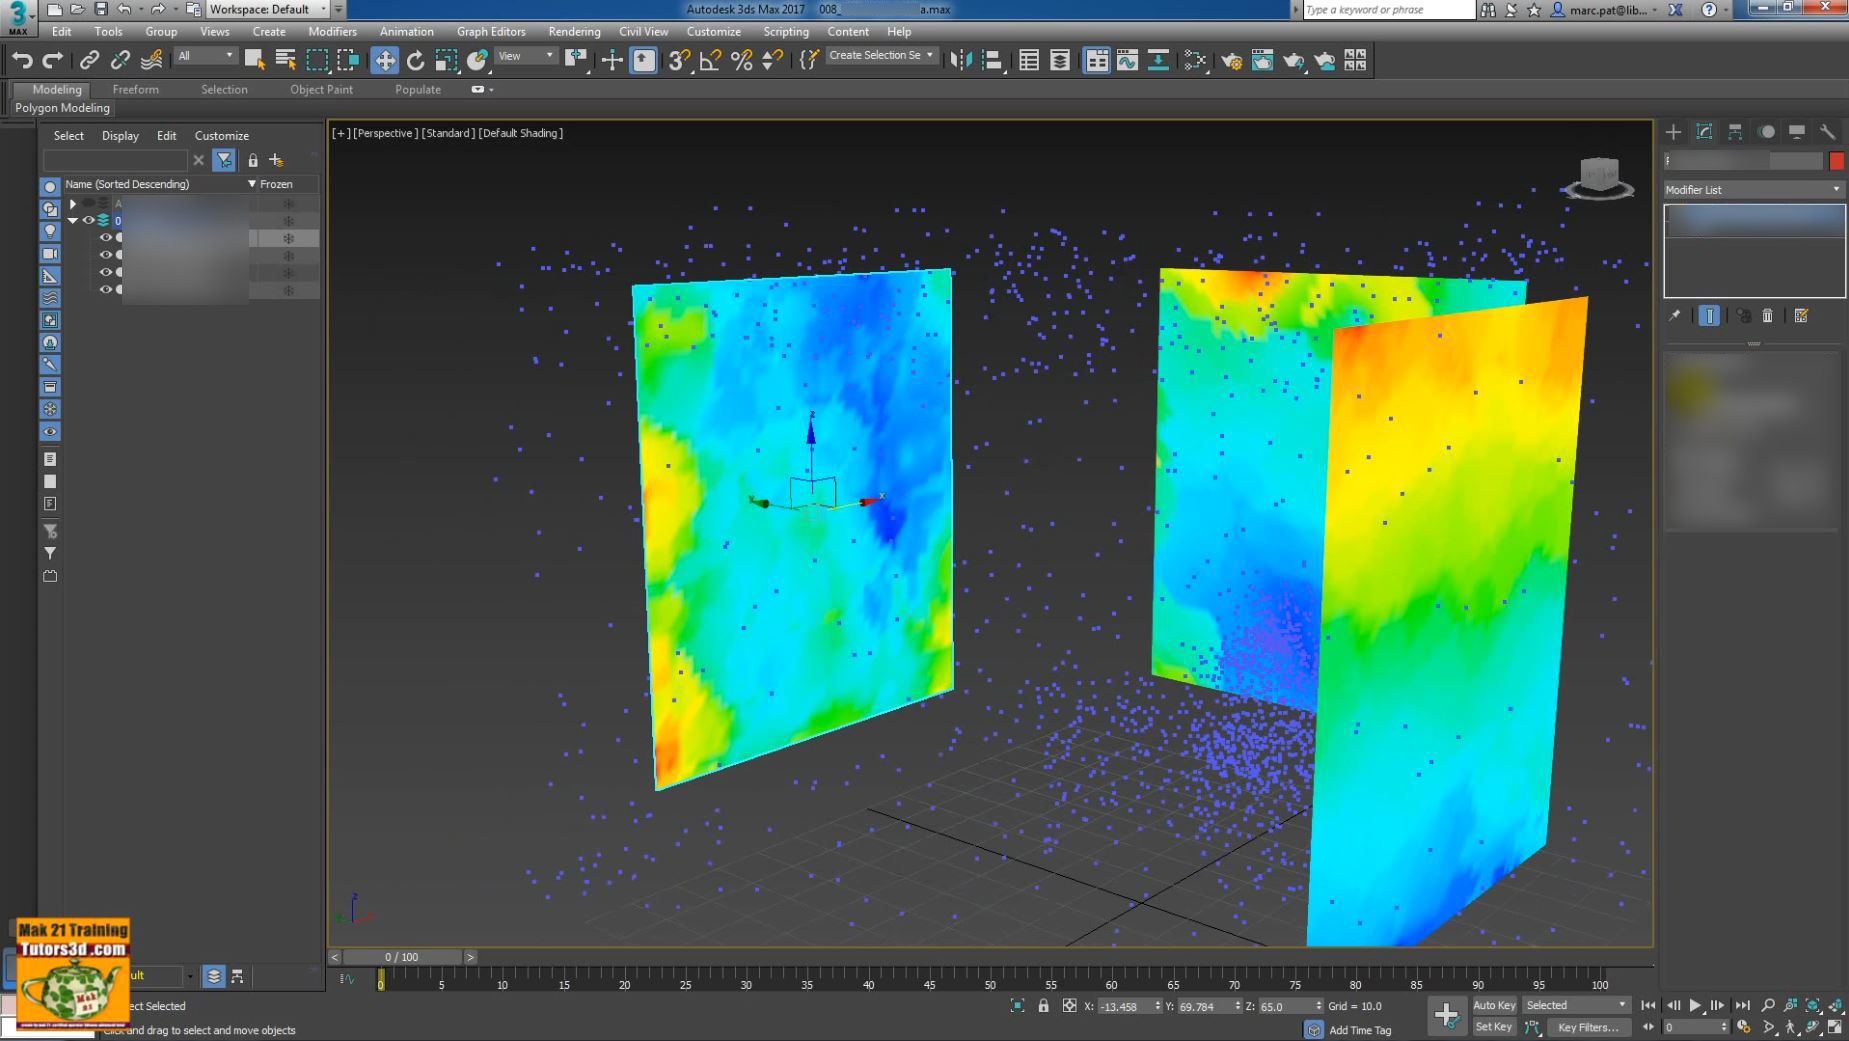Toggle Angle Snap in the toolbar
1849x1041 pixels.
pyautogui.click(x=709, y=59)
